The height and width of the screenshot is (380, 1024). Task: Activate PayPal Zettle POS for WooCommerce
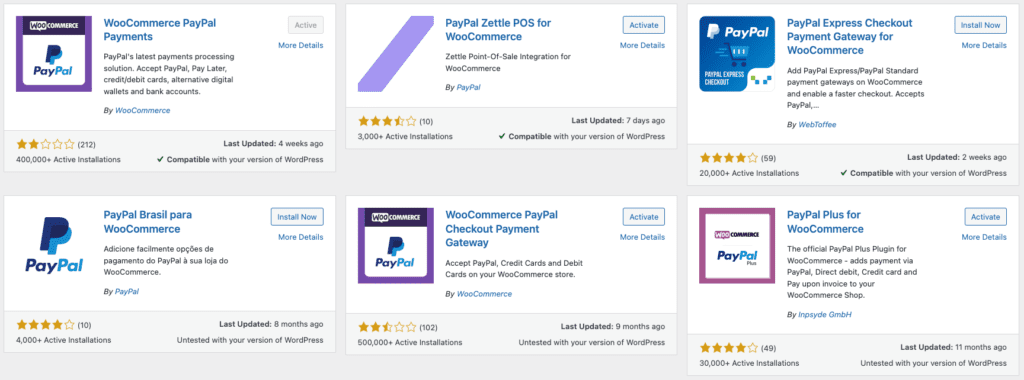tap(644, 25)
